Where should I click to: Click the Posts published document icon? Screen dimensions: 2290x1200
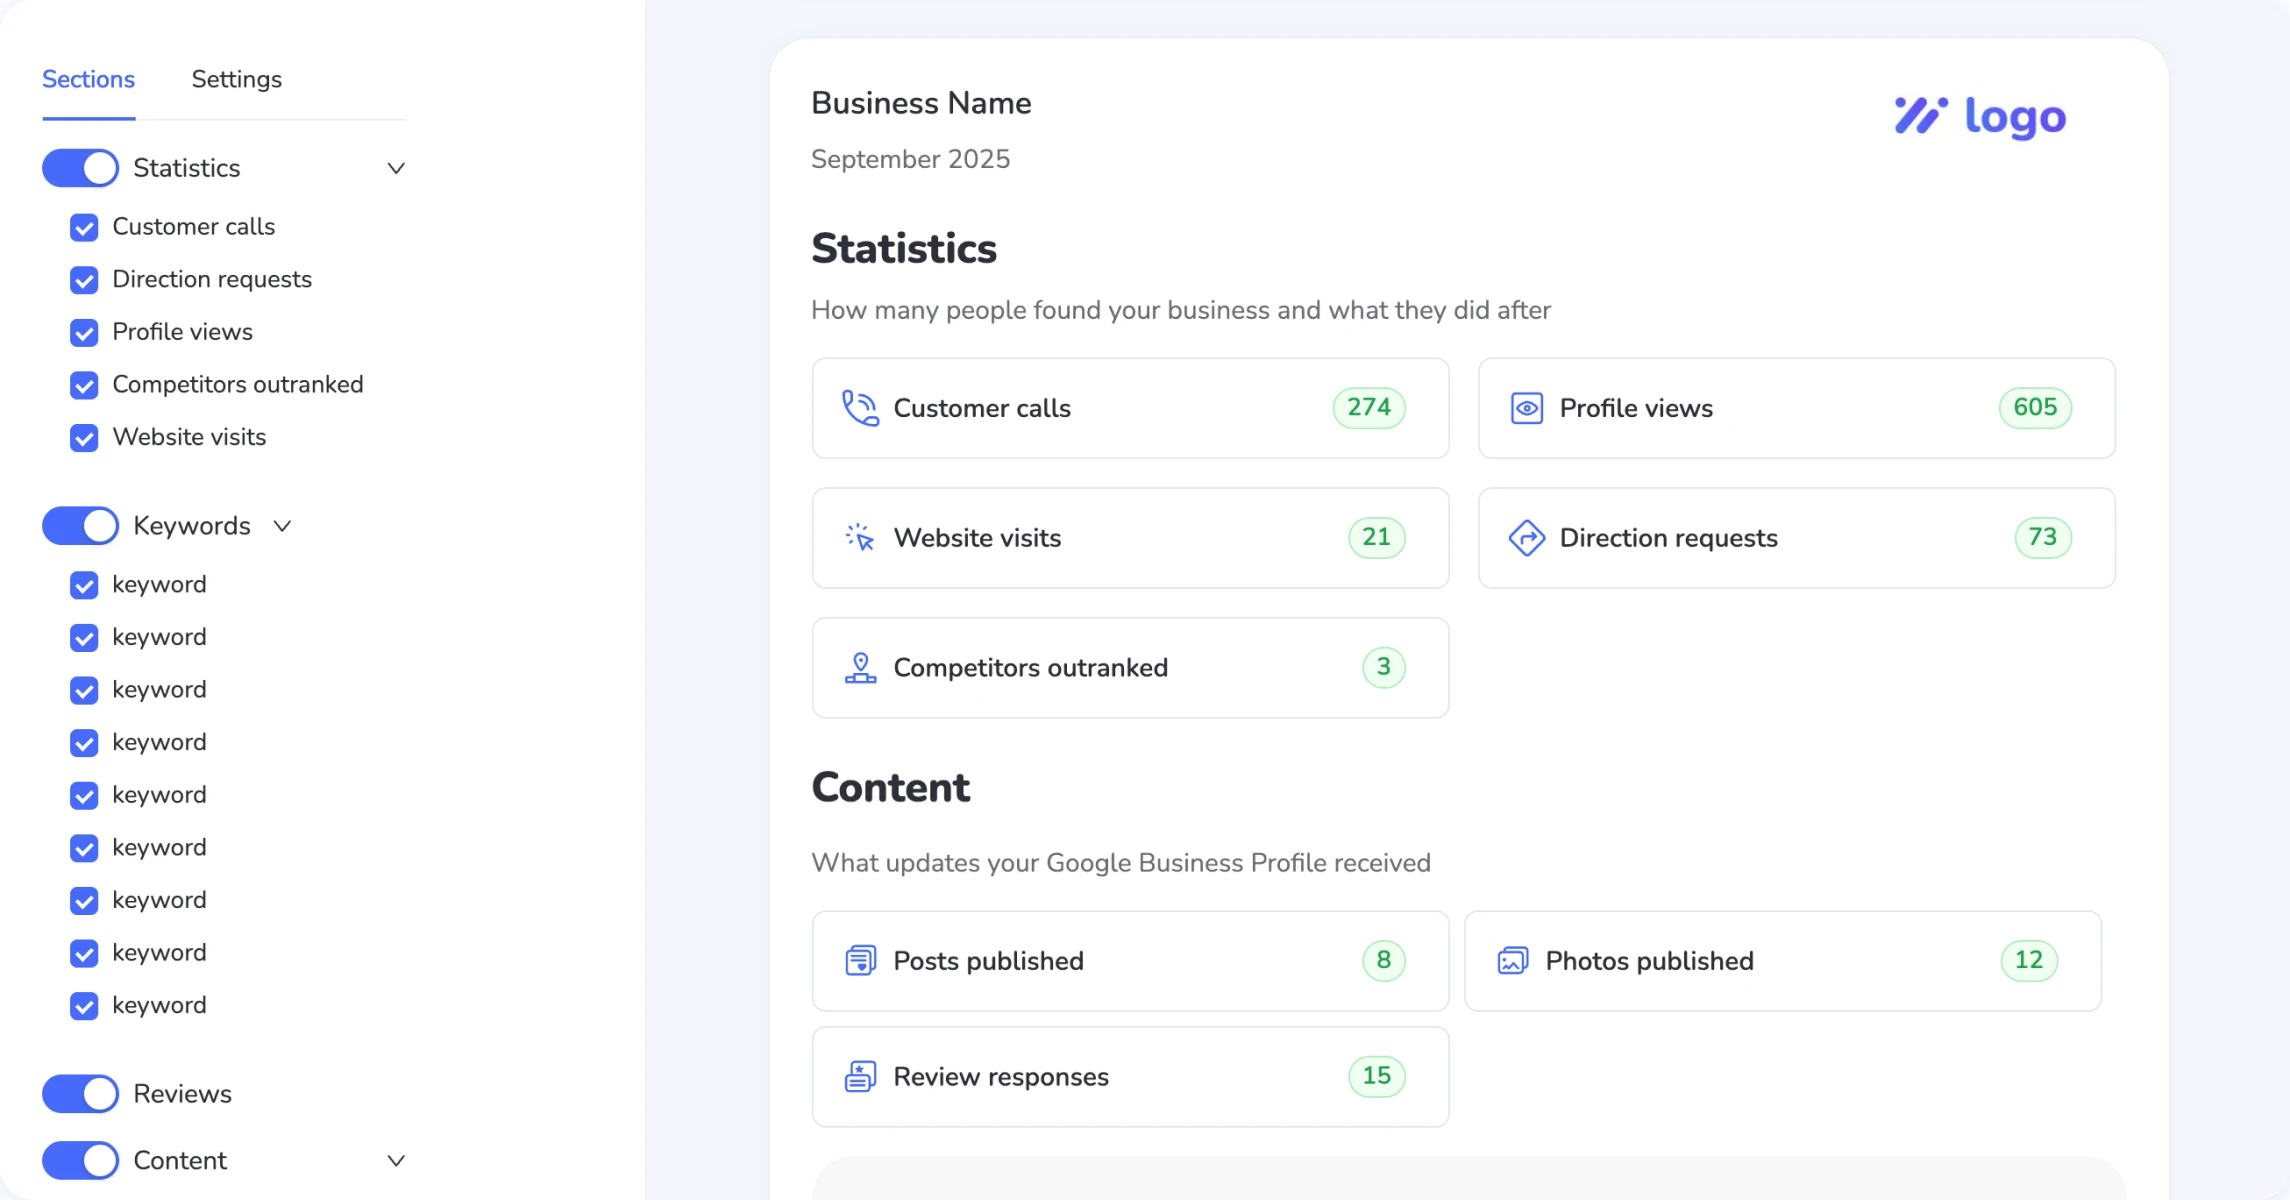(860, 961)
